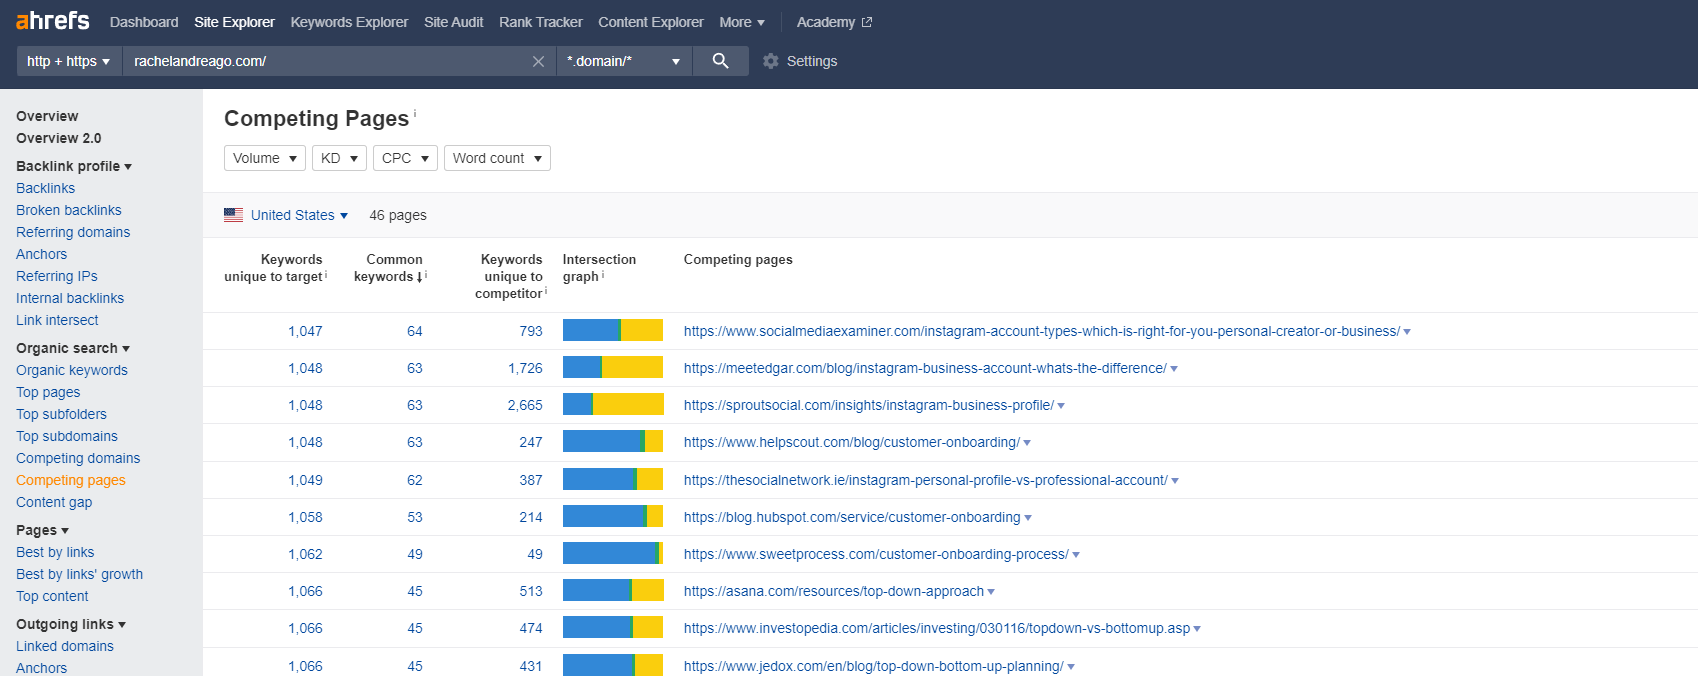This screenshot has height=676, width=1698.
Task: Select Site Explorer in the top menu
Action: coord(234,22)
